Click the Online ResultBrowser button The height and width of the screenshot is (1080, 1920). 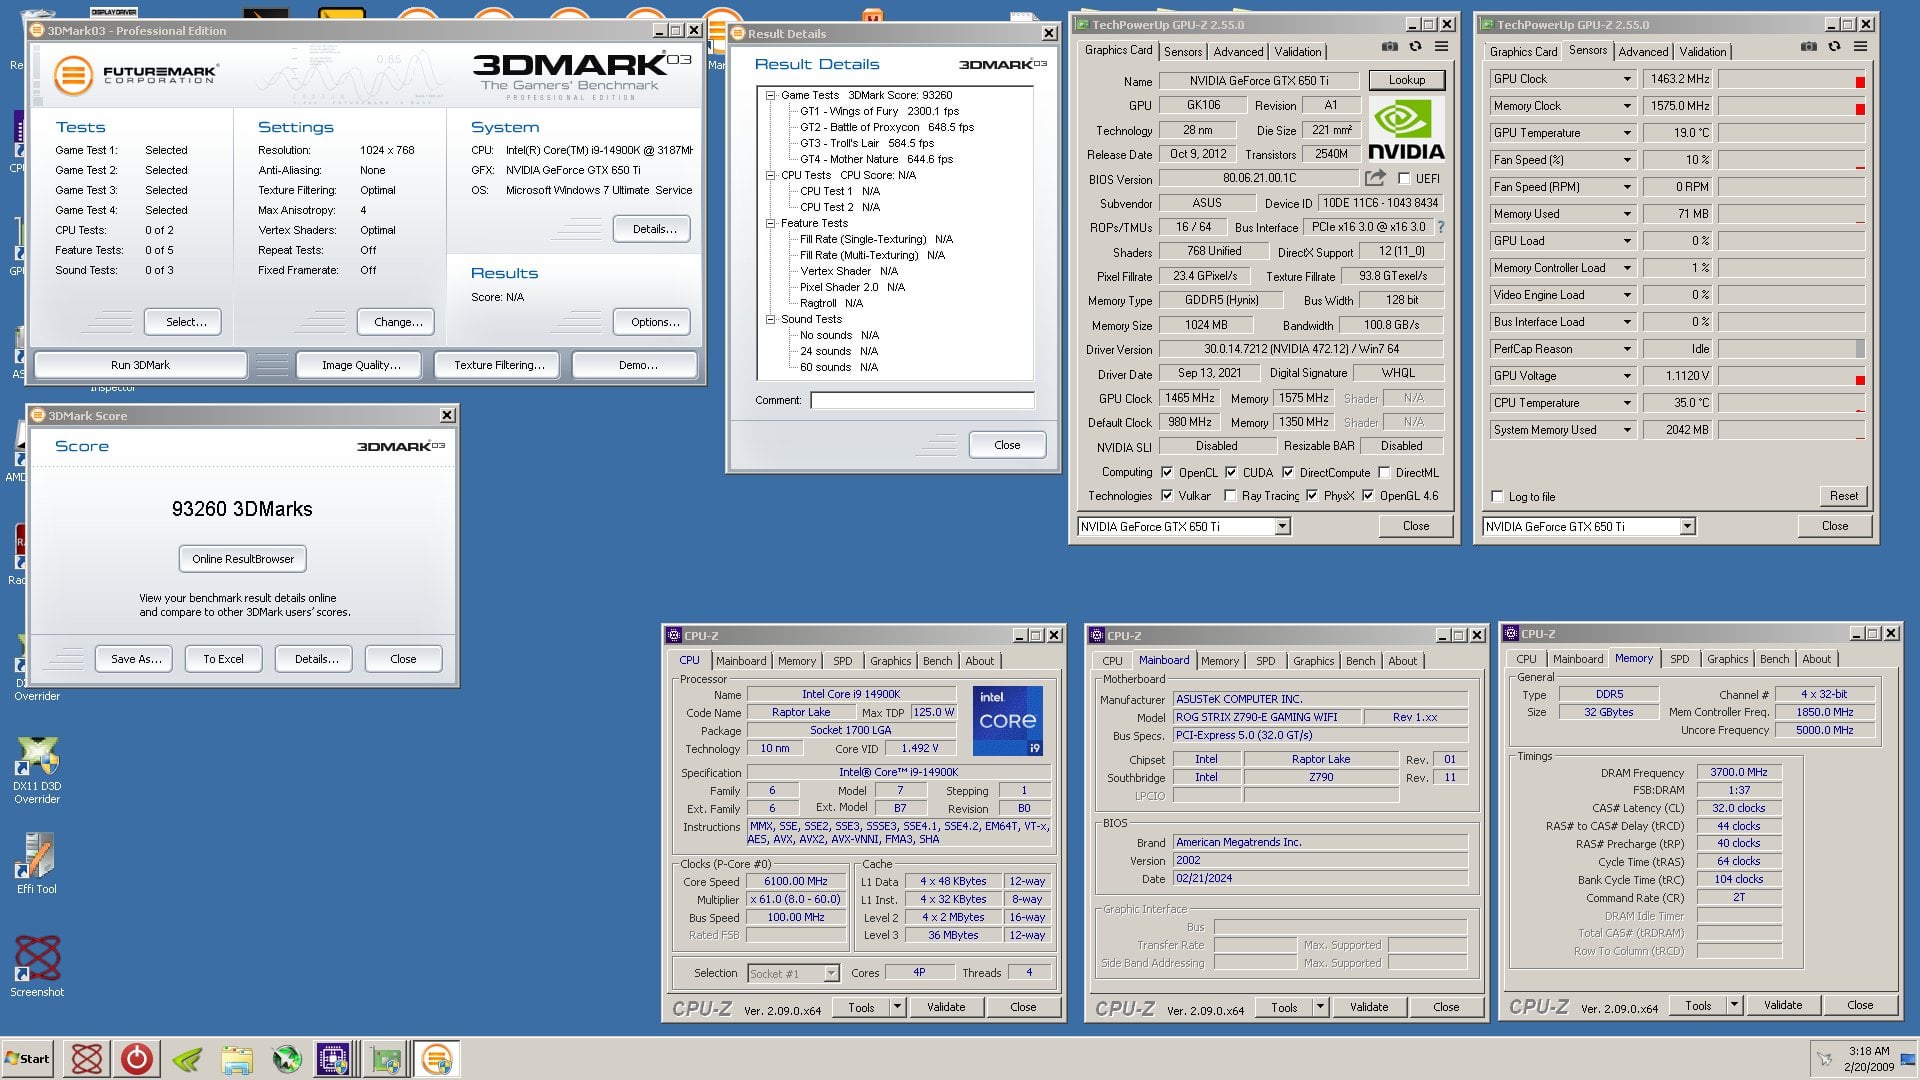pyautogui.click(x=243, y=559)
